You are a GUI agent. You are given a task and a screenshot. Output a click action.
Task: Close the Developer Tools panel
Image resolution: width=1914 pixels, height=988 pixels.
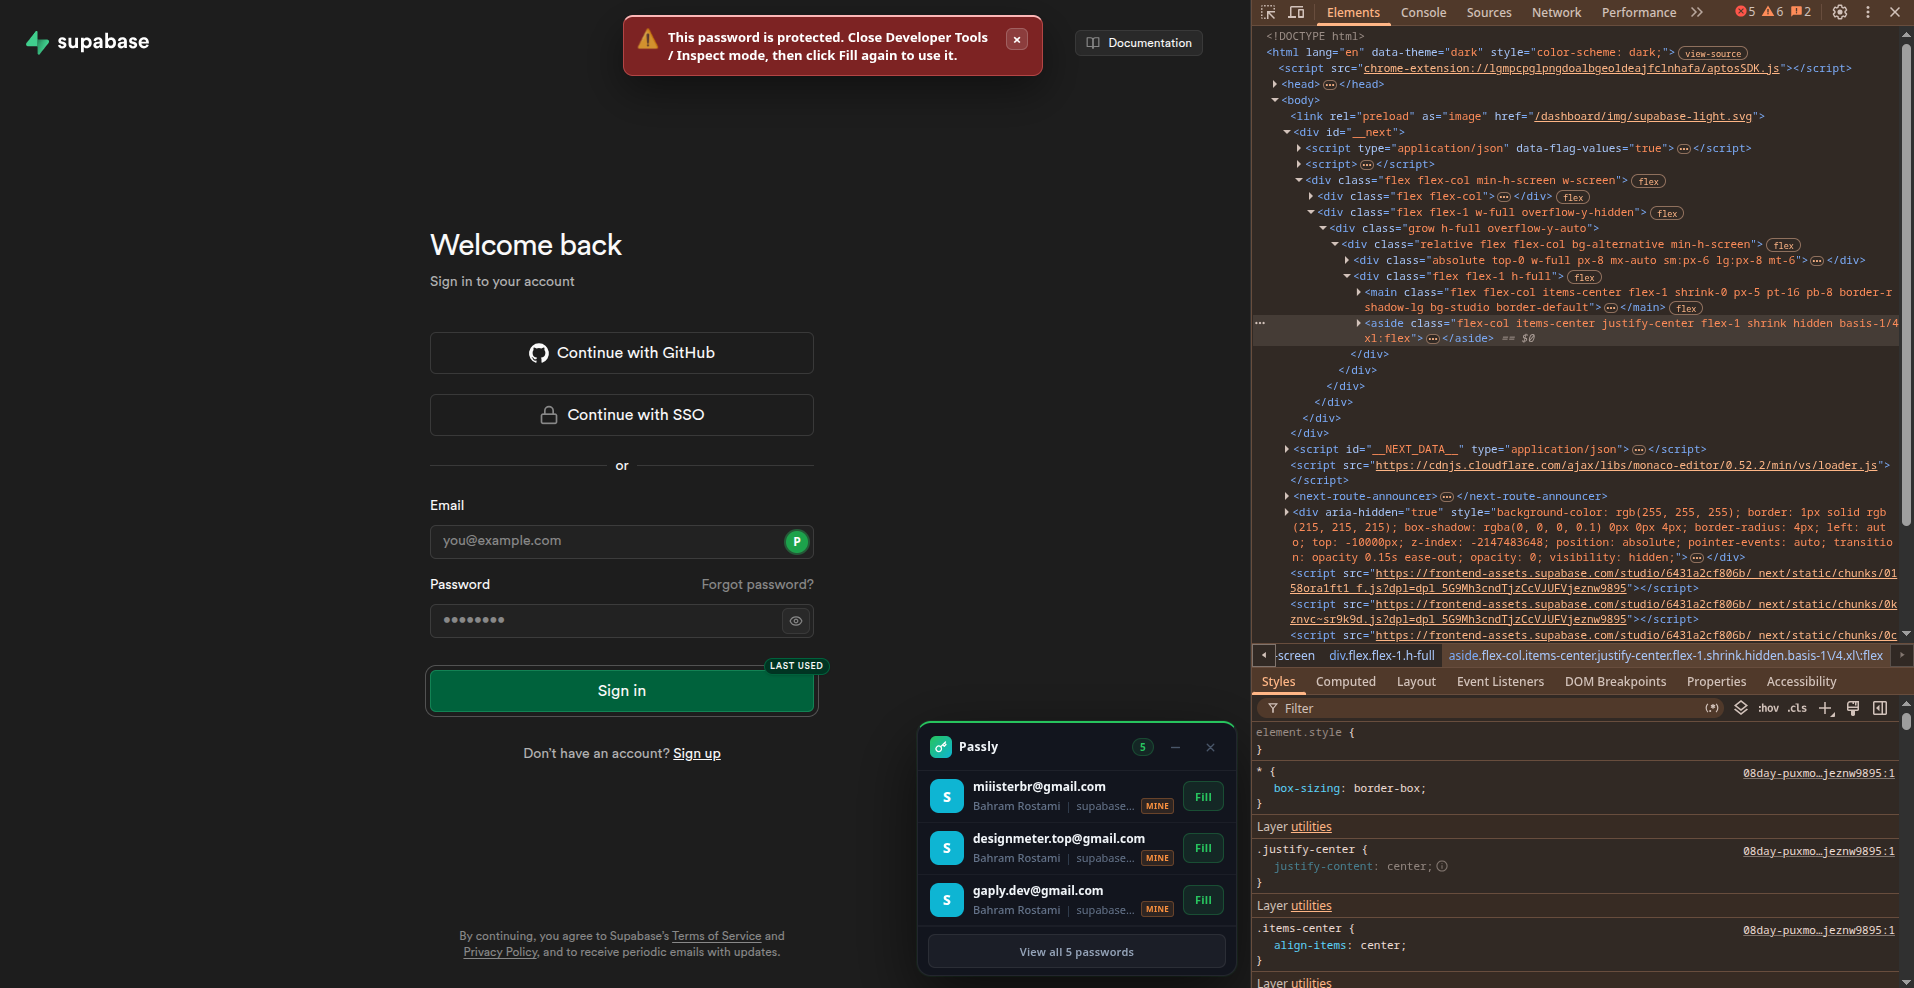pos(1895,12)
